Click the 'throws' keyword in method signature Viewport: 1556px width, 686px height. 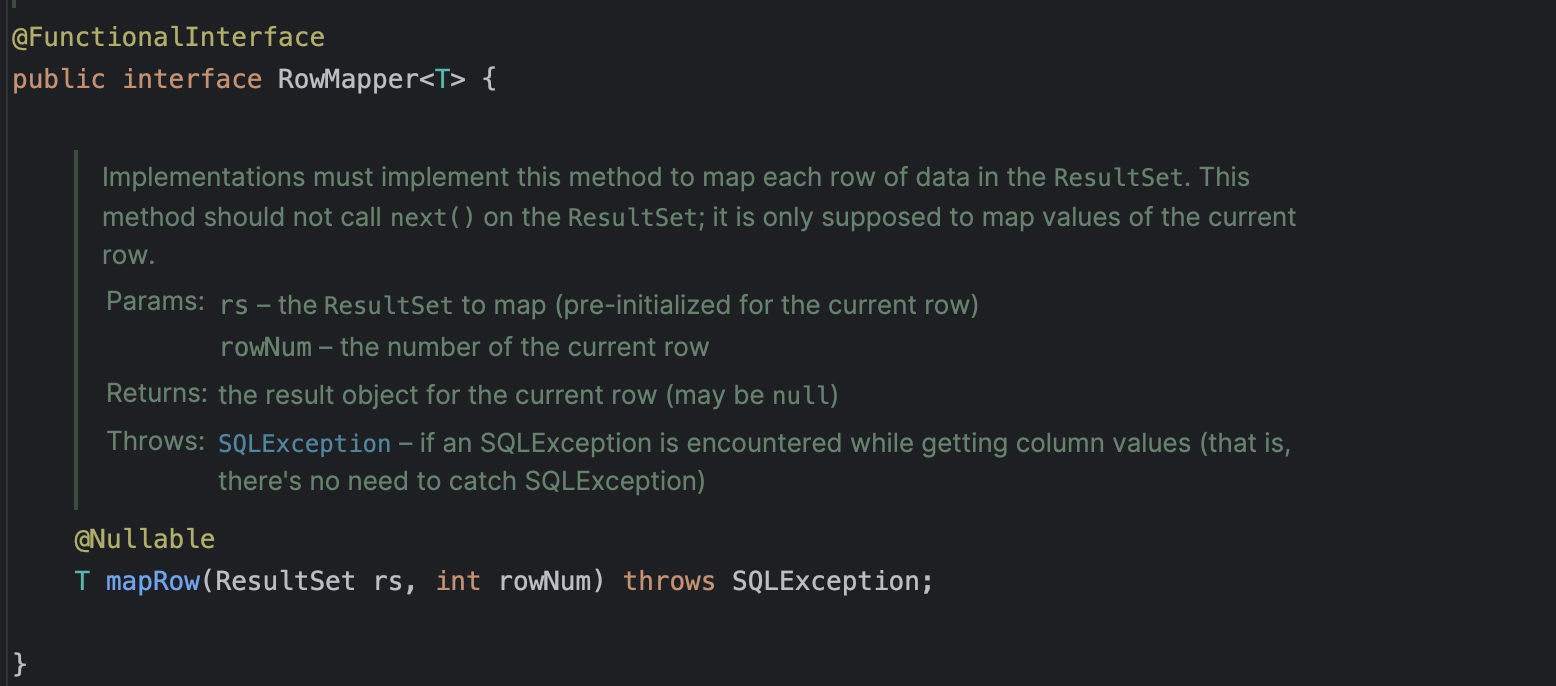point(668,581)
